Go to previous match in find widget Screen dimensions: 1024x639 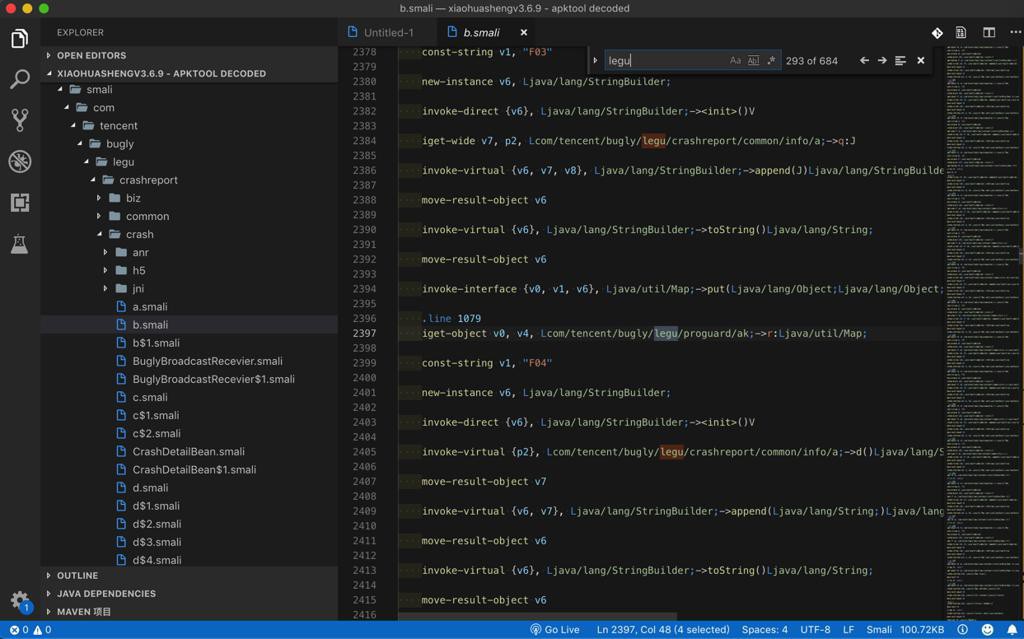(864, 60)
